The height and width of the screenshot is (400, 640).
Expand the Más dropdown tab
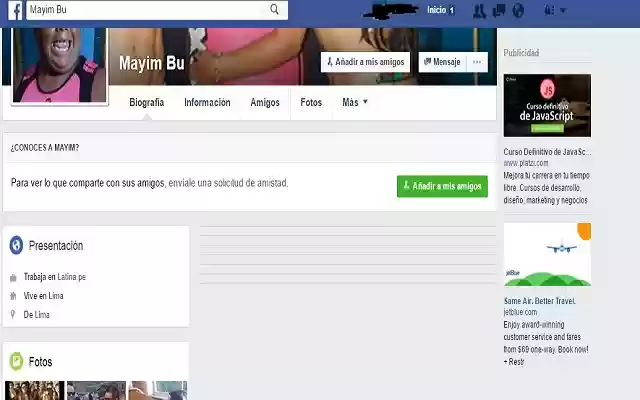[355, 102]
